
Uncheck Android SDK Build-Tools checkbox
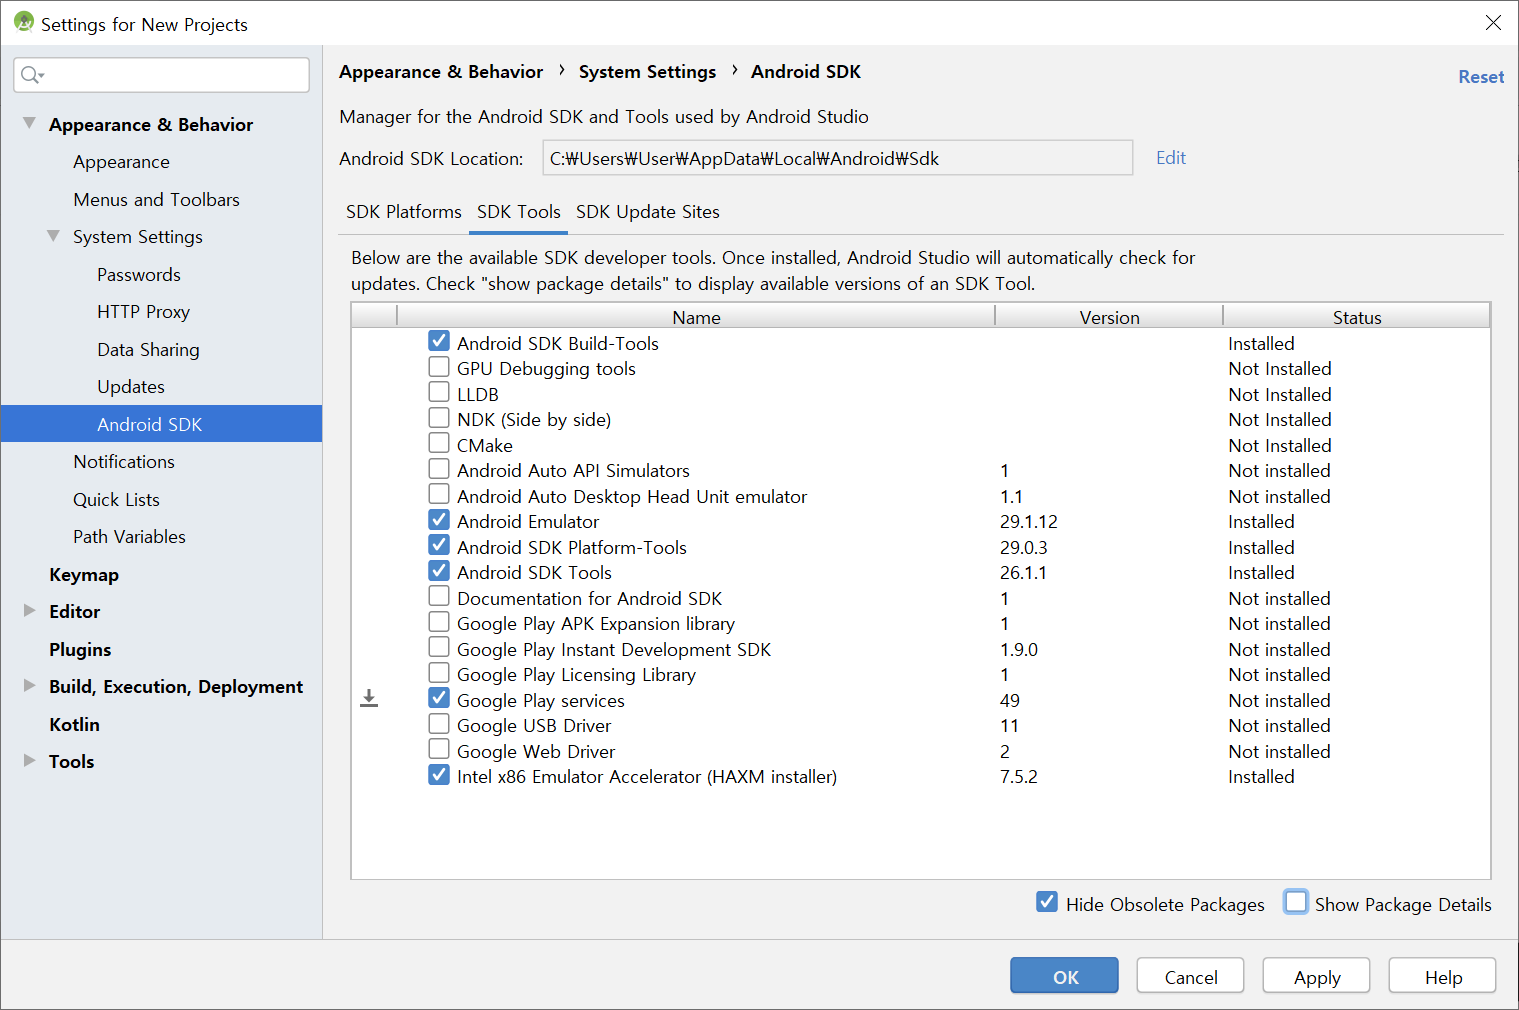click(439, 341)
